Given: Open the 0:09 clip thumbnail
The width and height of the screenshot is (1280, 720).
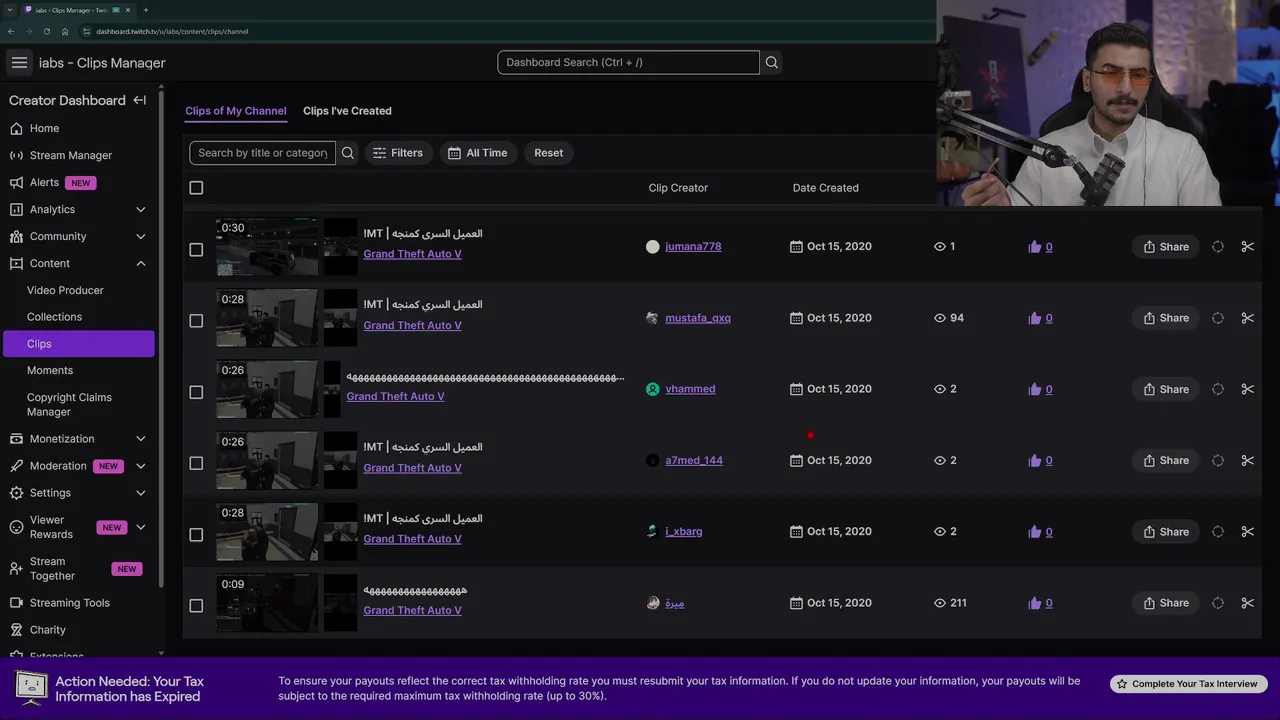Looking at the screenshot, I should pyautogui.click(x=267, y=603).
